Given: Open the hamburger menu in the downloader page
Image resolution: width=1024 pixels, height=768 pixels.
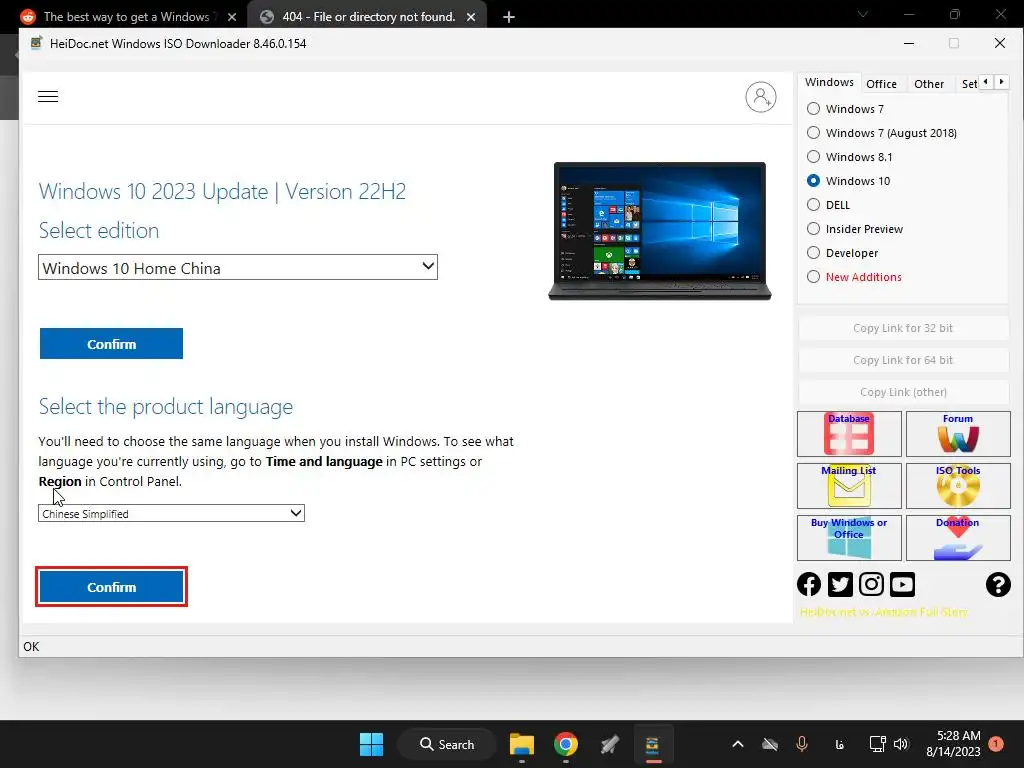Looking at the screenshot, I should coord(48,97).
